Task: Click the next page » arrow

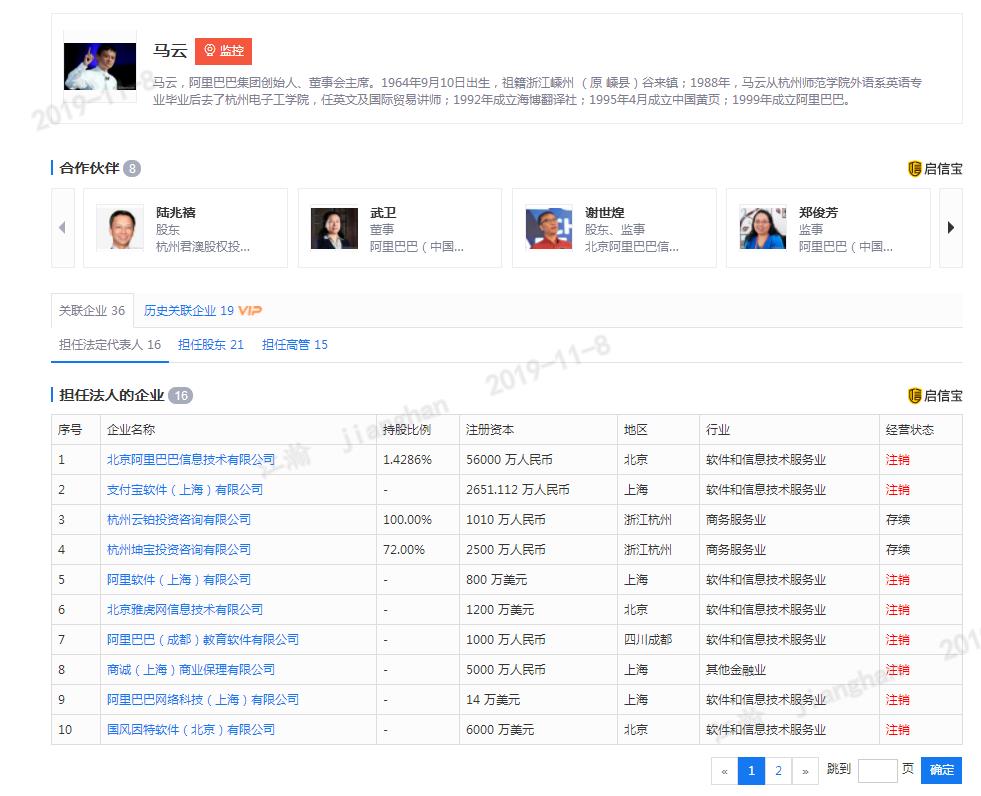Action: [x=805, y=771]
